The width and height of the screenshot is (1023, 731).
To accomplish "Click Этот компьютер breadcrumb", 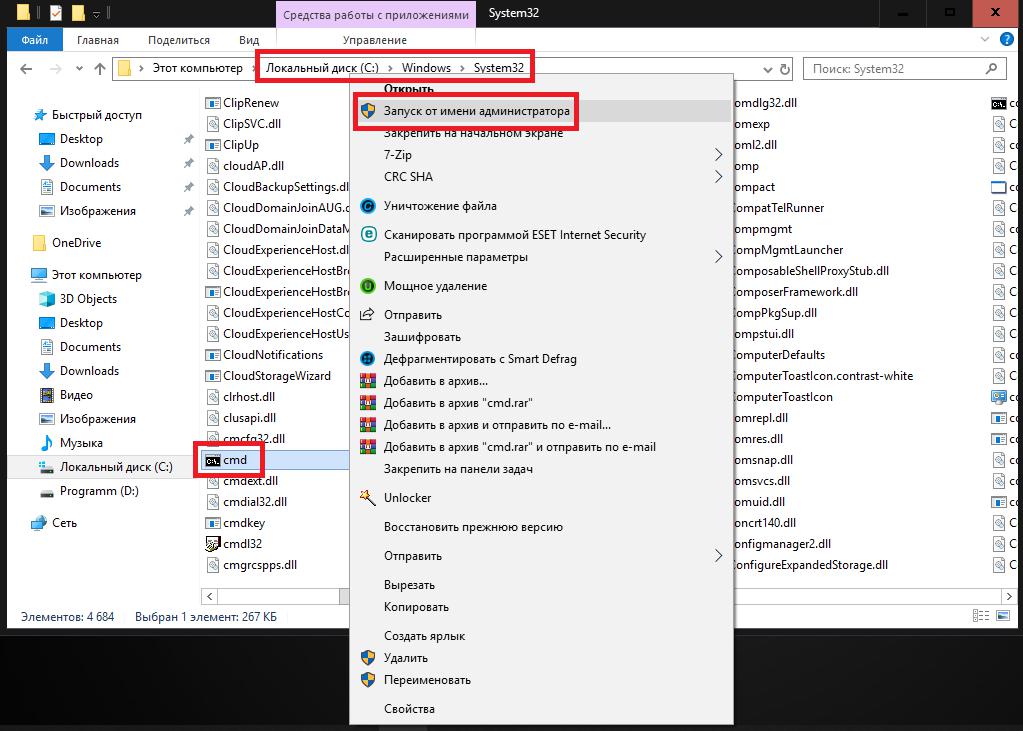I will [x=197, y=68].
